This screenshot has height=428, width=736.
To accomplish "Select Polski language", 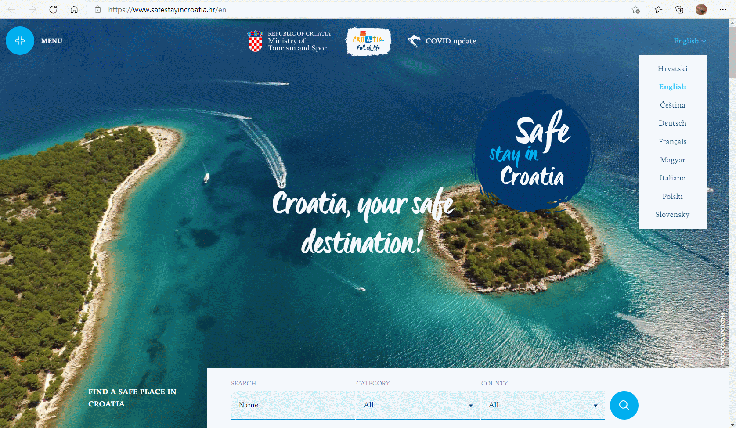I will click(x=673, y=196).
